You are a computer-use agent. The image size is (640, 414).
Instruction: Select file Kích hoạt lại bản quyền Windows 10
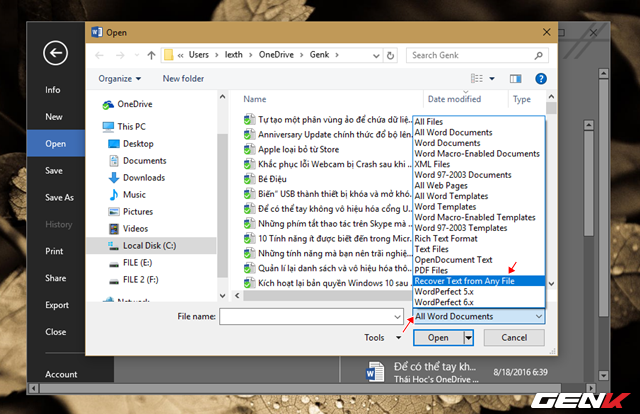click(x=328, y=283)
